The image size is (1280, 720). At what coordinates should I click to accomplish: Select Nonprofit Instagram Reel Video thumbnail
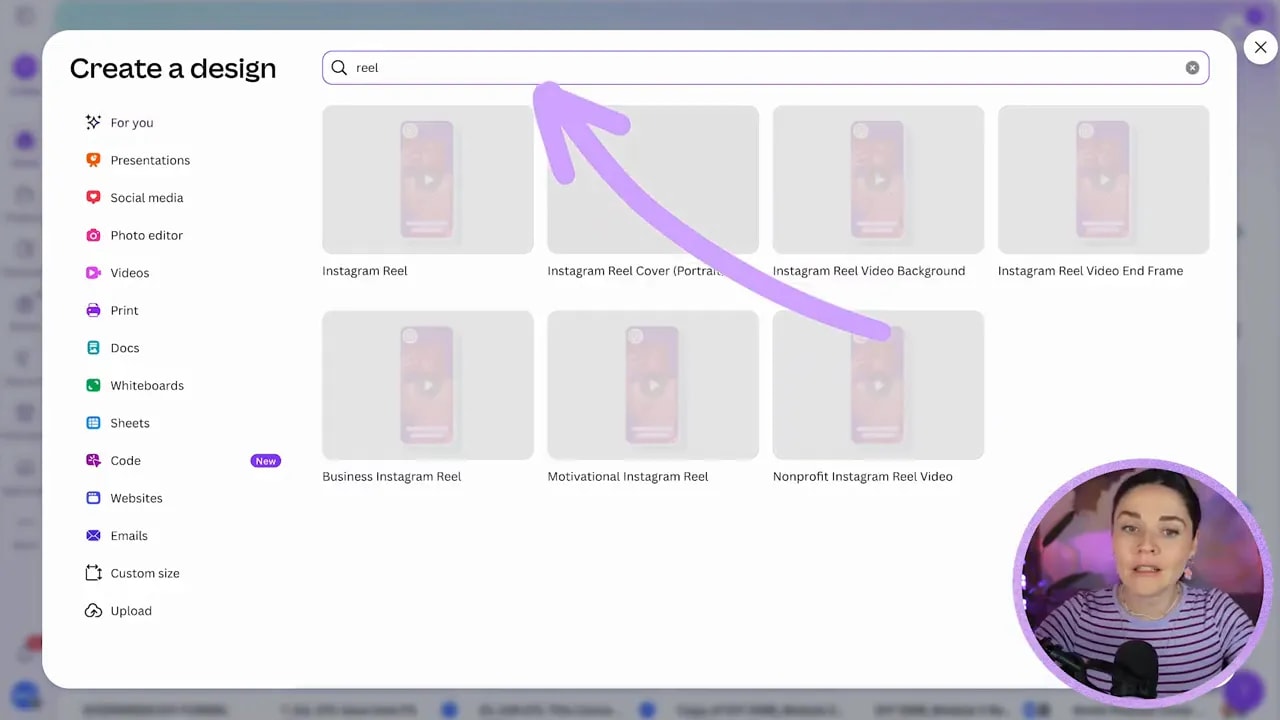coord(878,385)
